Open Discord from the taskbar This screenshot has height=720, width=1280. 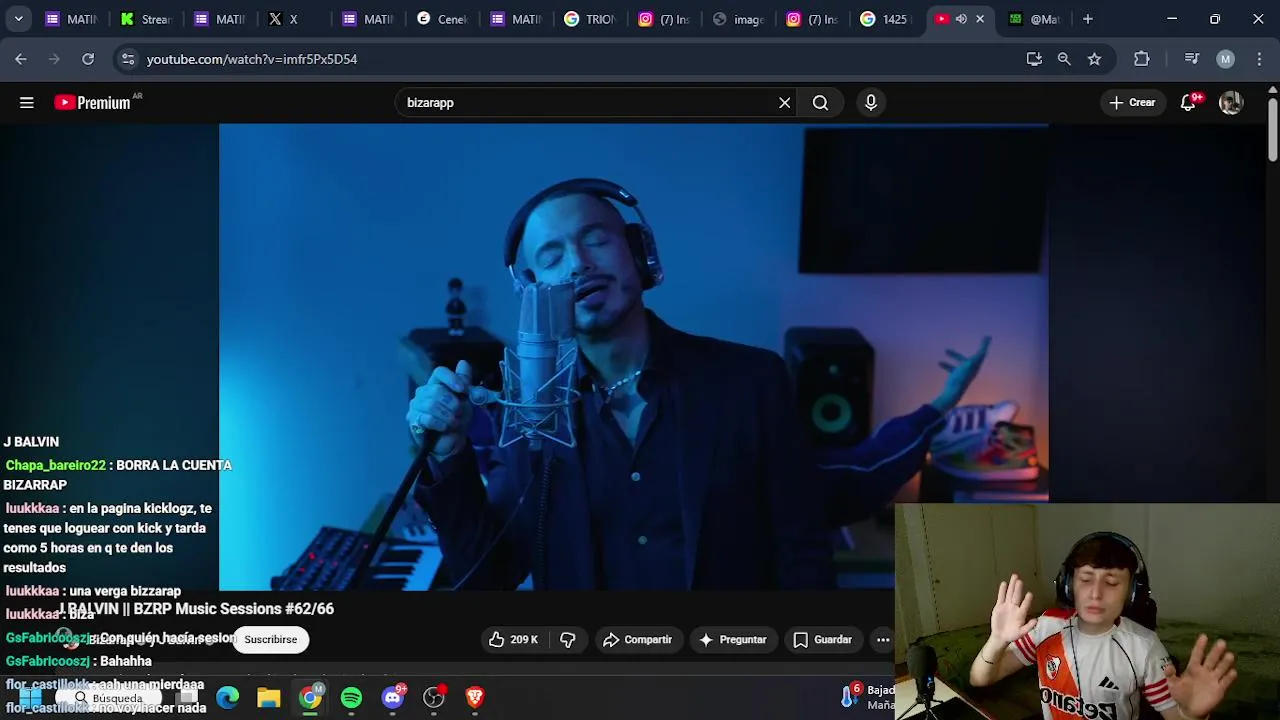coord(393,697)
